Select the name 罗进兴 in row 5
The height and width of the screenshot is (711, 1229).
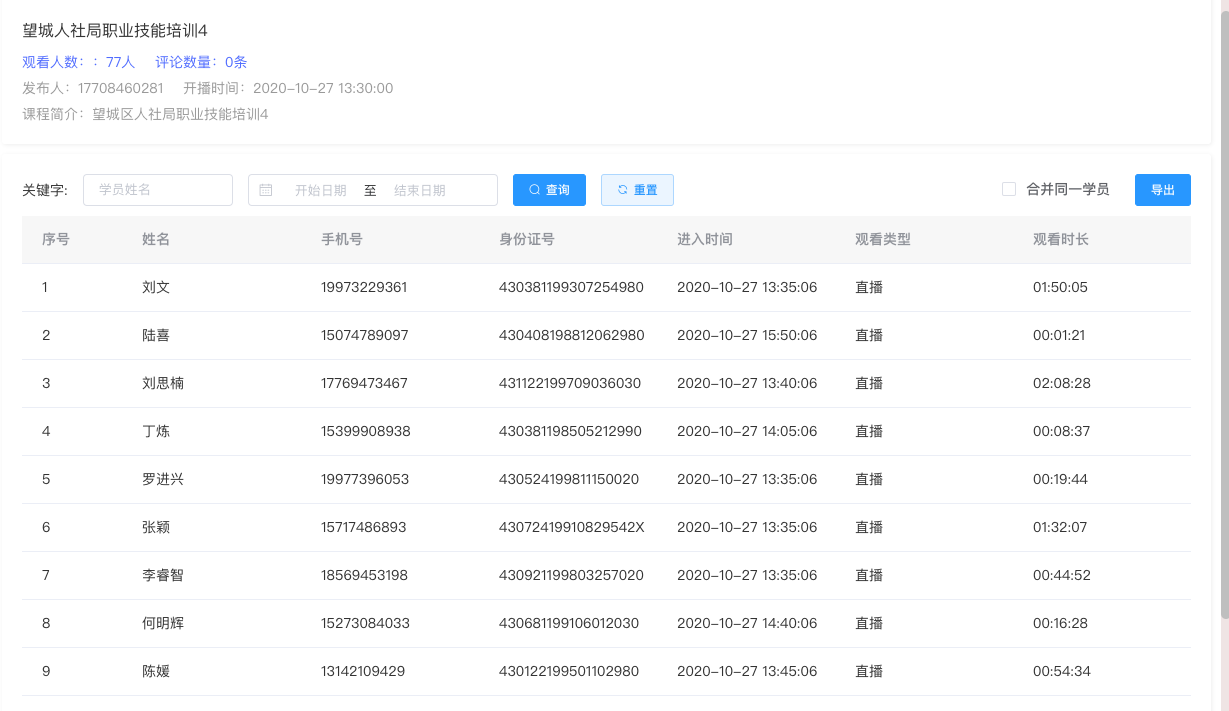click(x=163, y=480)
